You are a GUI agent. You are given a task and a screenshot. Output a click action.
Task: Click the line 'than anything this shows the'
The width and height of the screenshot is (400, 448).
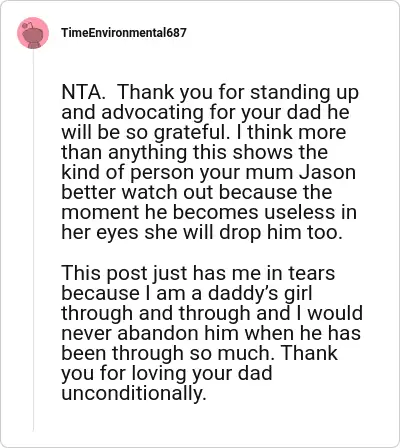click(195, 152)
